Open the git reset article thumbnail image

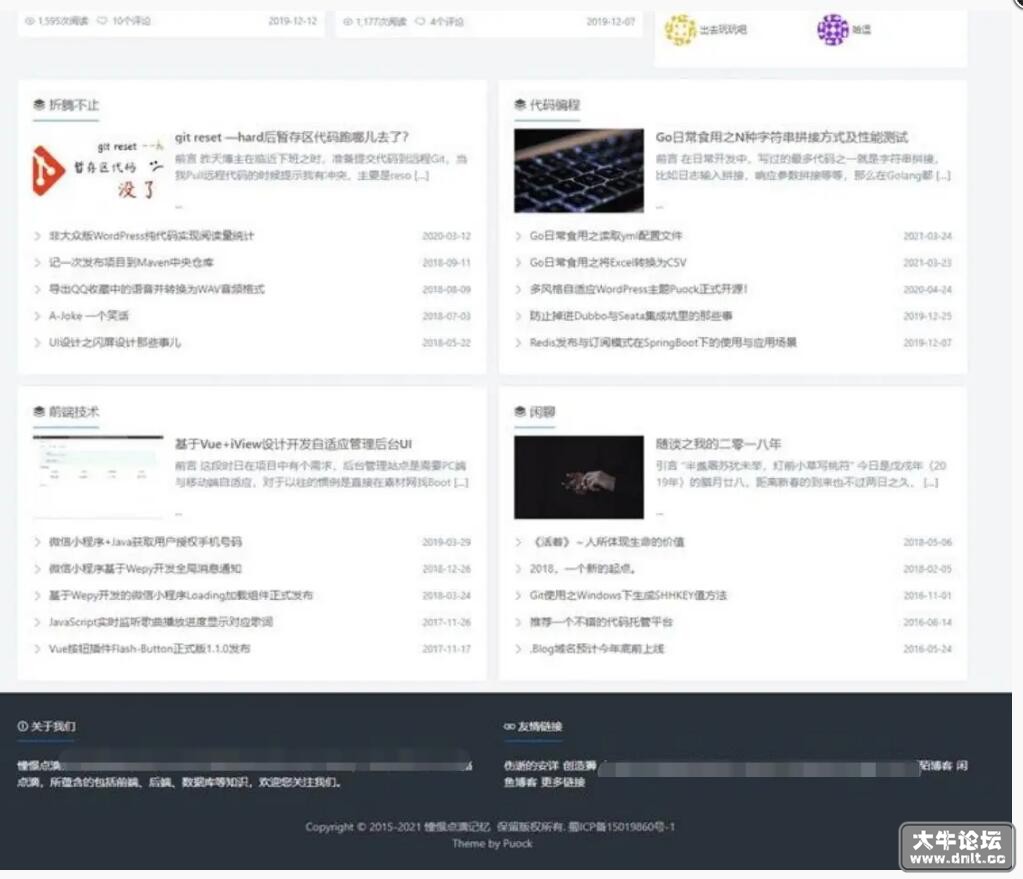coord(98,171)
